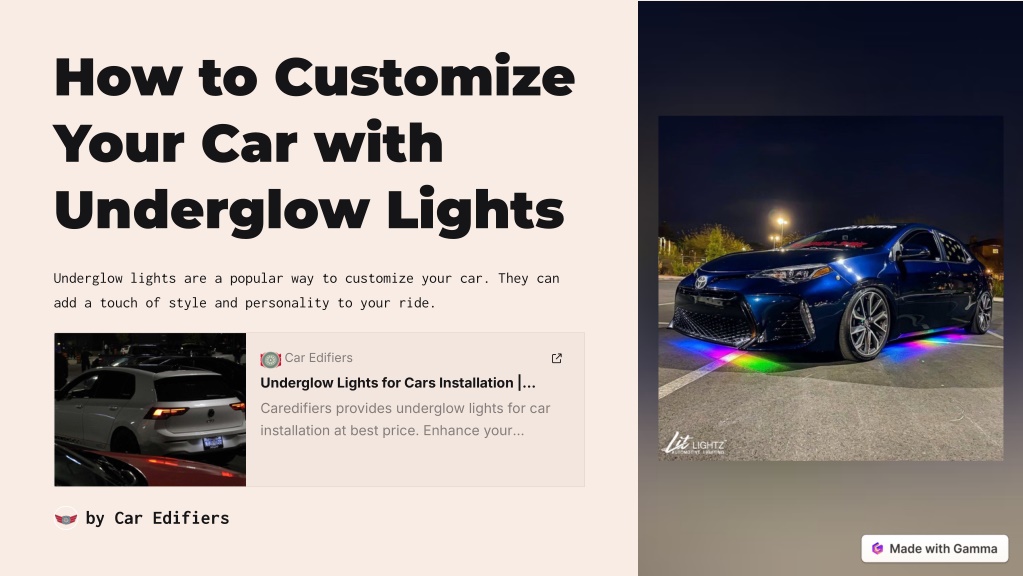This screenshot has height=576, width=1023.
Task: Click the Gamma logo icon in the badge
Action: (x=878, y=549)
